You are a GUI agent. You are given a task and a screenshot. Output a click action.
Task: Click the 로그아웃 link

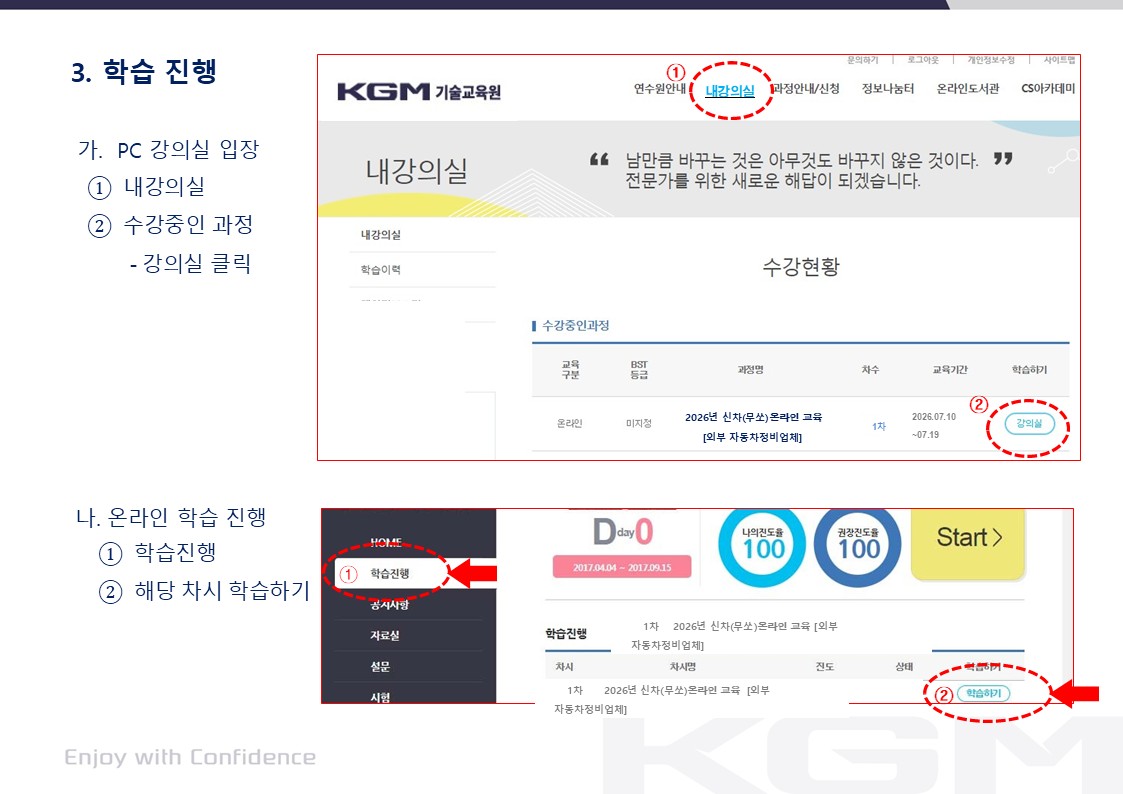click(923, 60)
